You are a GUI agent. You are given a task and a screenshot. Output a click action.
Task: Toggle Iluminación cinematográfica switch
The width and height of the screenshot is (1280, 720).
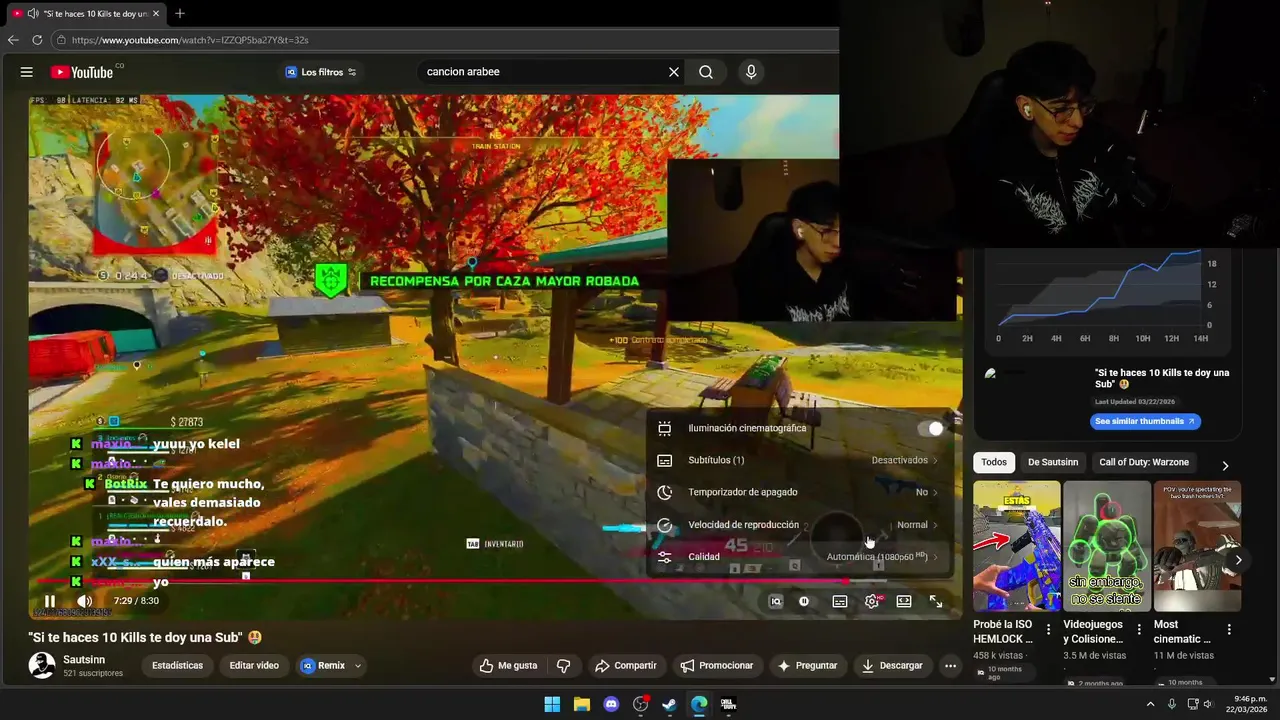pos(929,428)
